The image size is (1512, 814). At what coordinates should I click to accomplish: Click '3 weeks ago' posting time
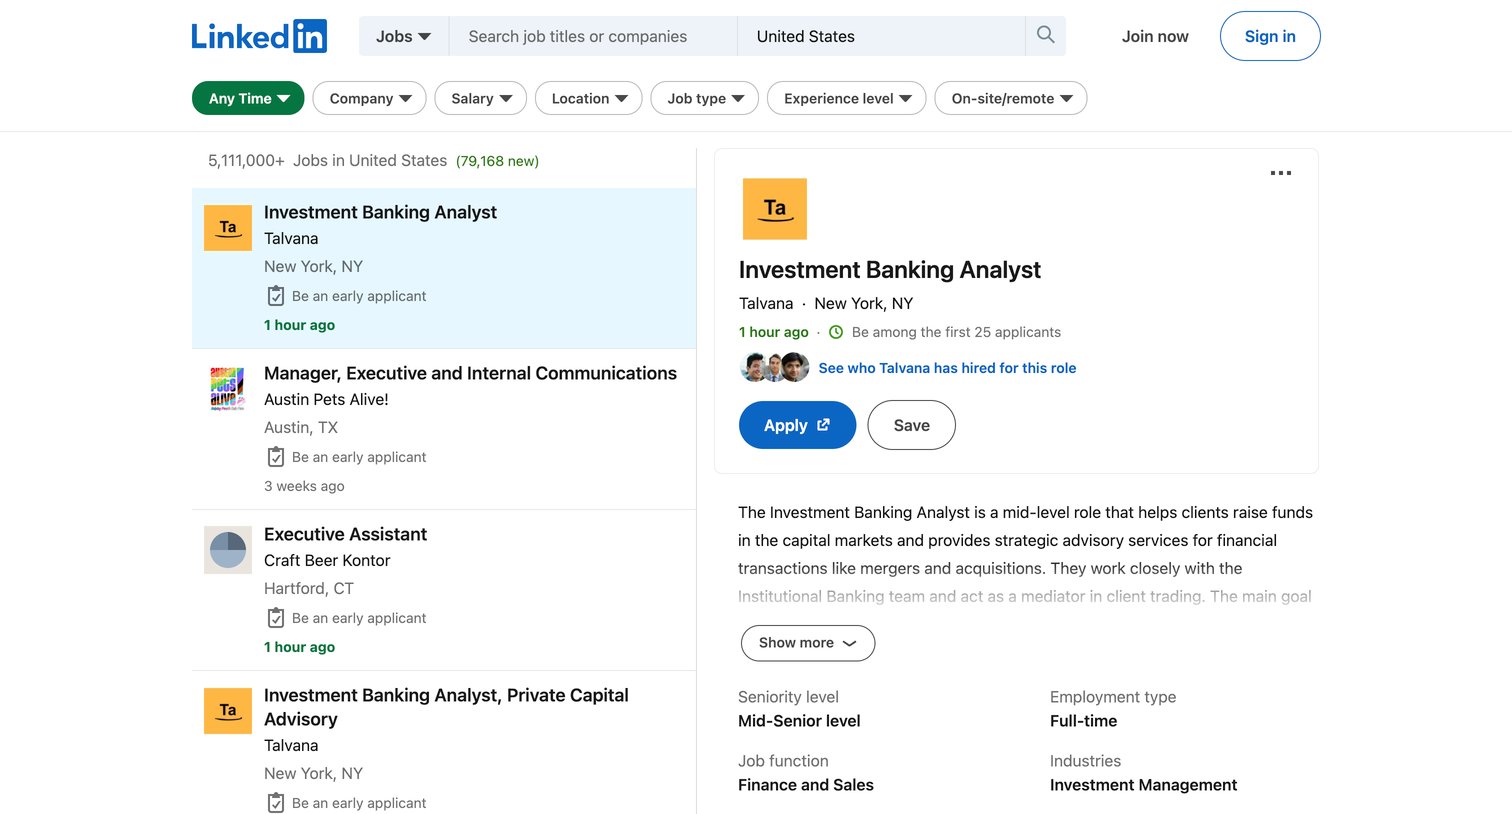point(304,486)
